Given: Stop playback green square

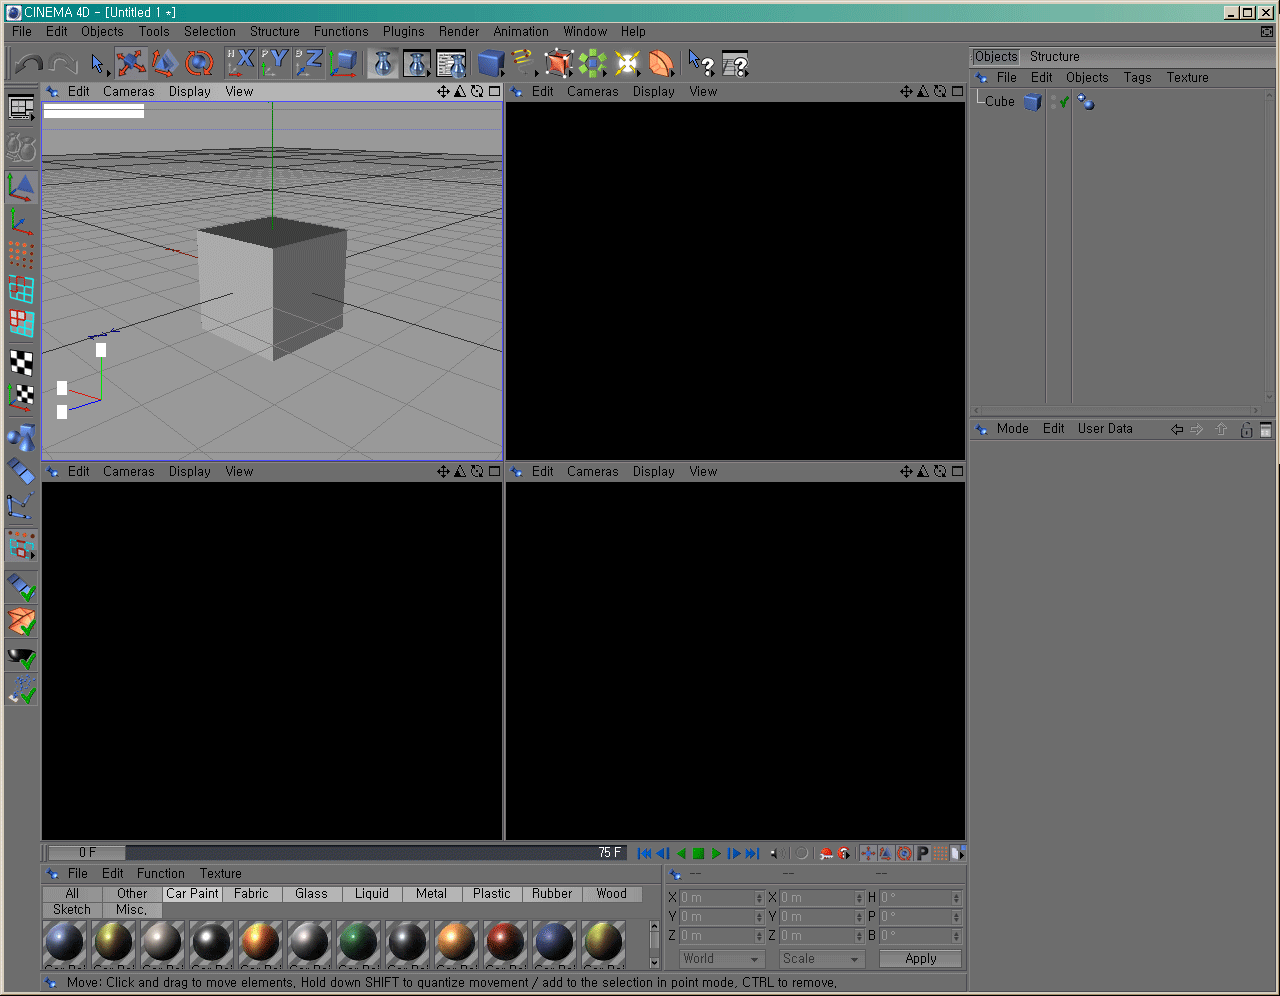Looking at the screenshot, I should click(698, 853).
